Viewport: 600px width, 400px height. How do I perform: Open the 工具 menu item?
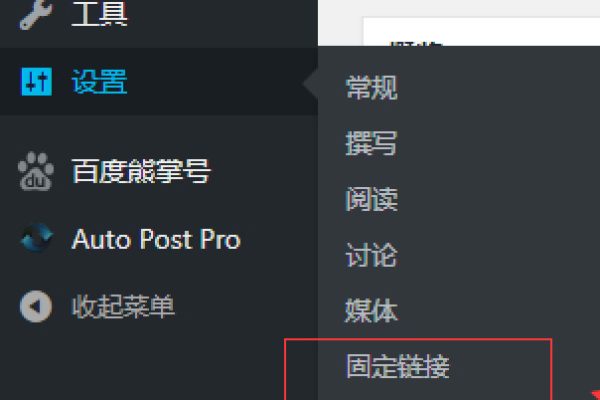point(99,14)
